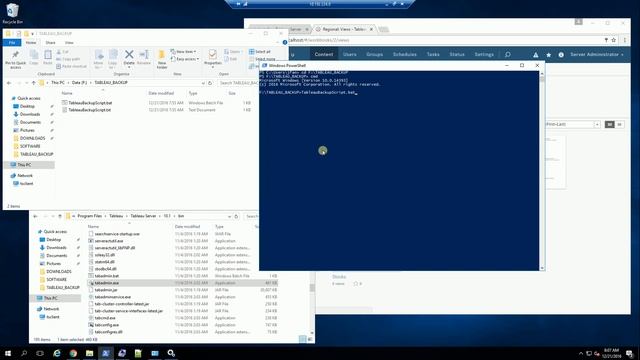Open Groups tab in Tableau Server
The width and height of the screenshot is (640, 360).
coord(374,54)
